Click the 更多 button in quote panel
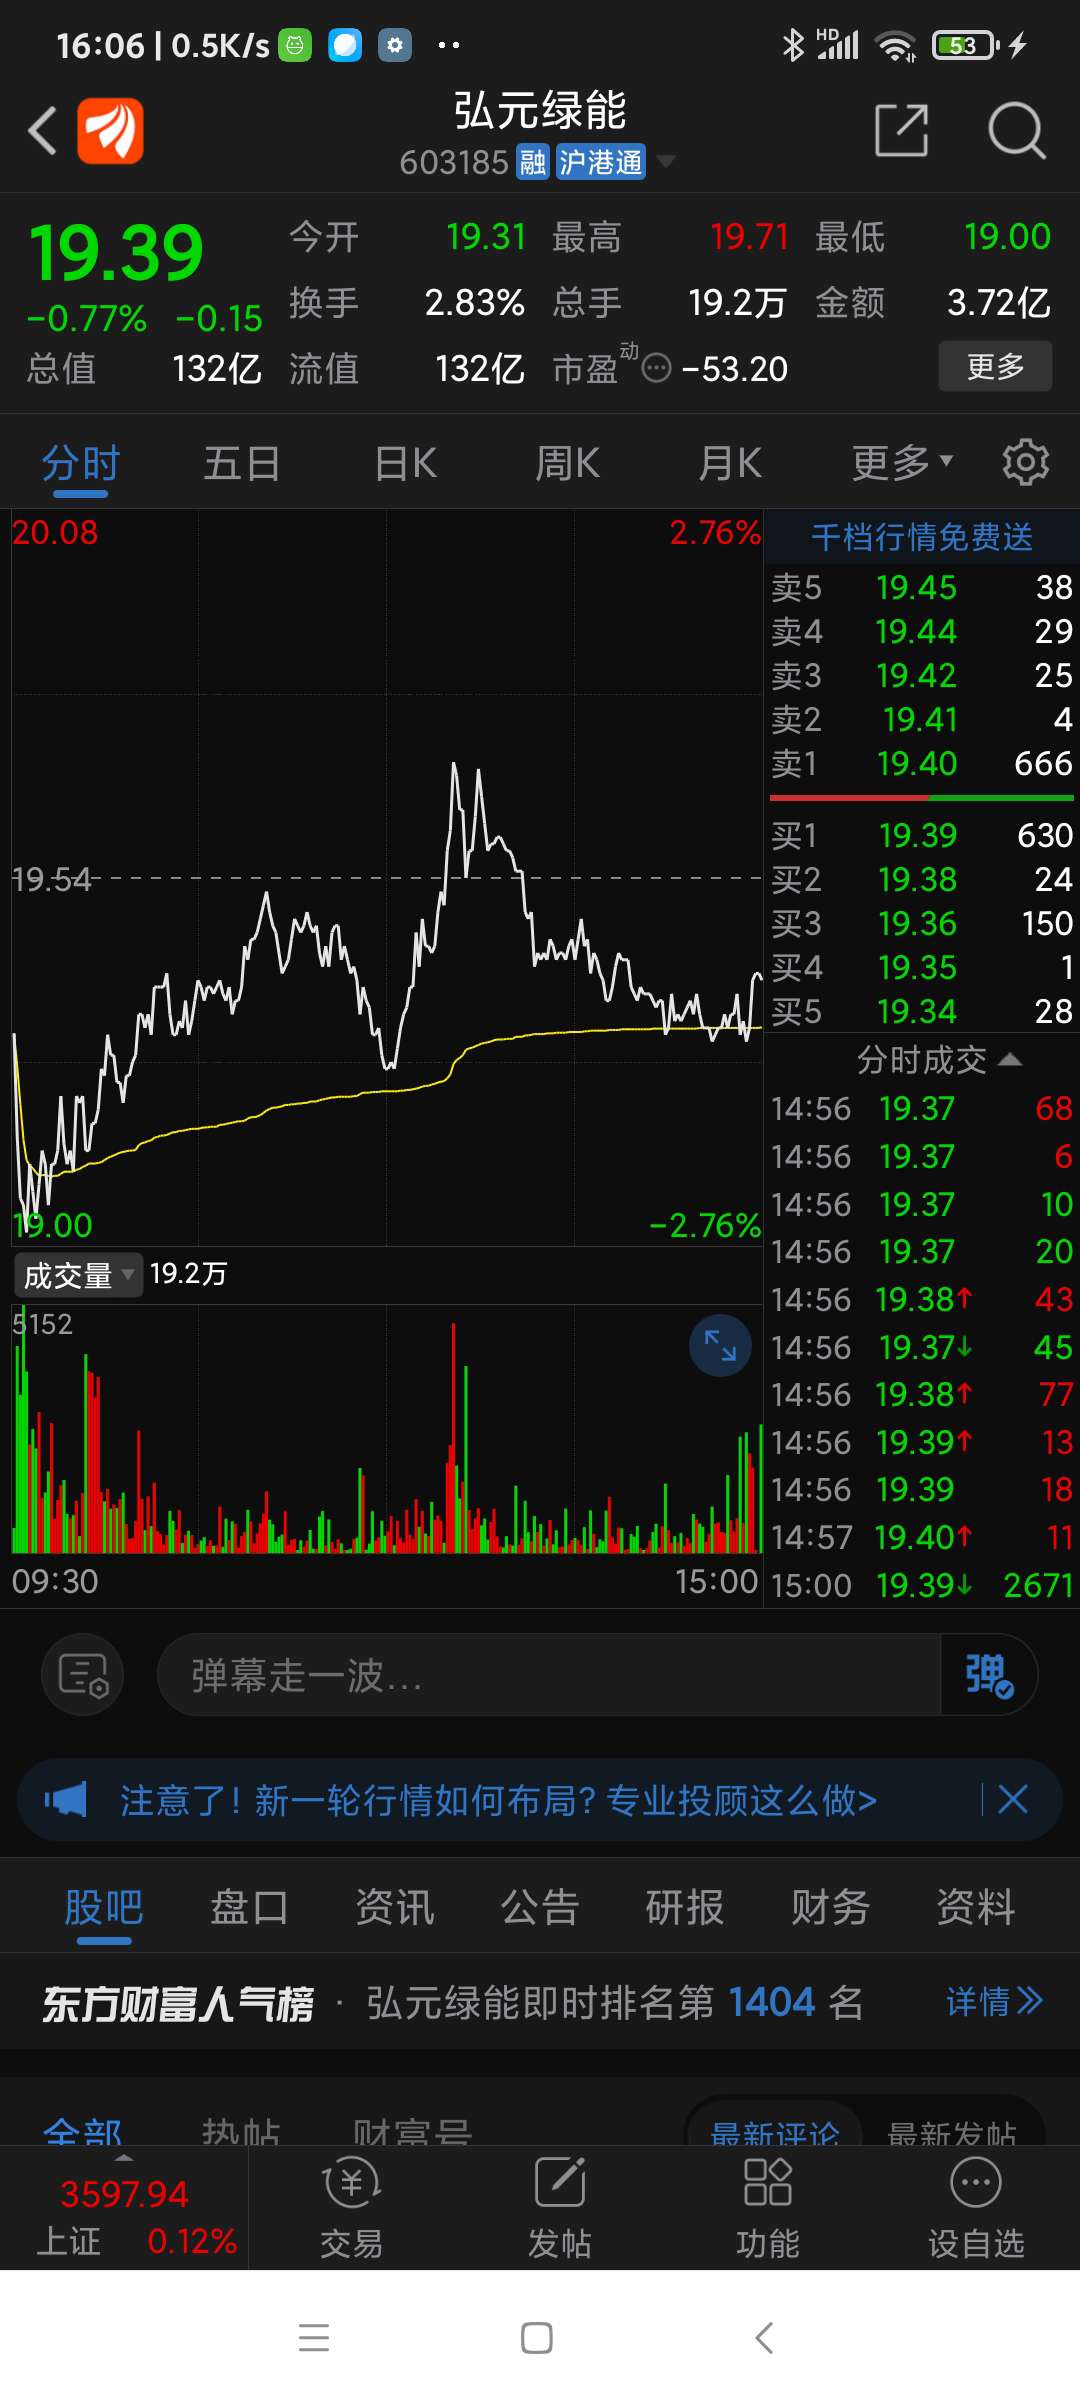This screenshot has width=1080, height=2400. click(995, 366)
